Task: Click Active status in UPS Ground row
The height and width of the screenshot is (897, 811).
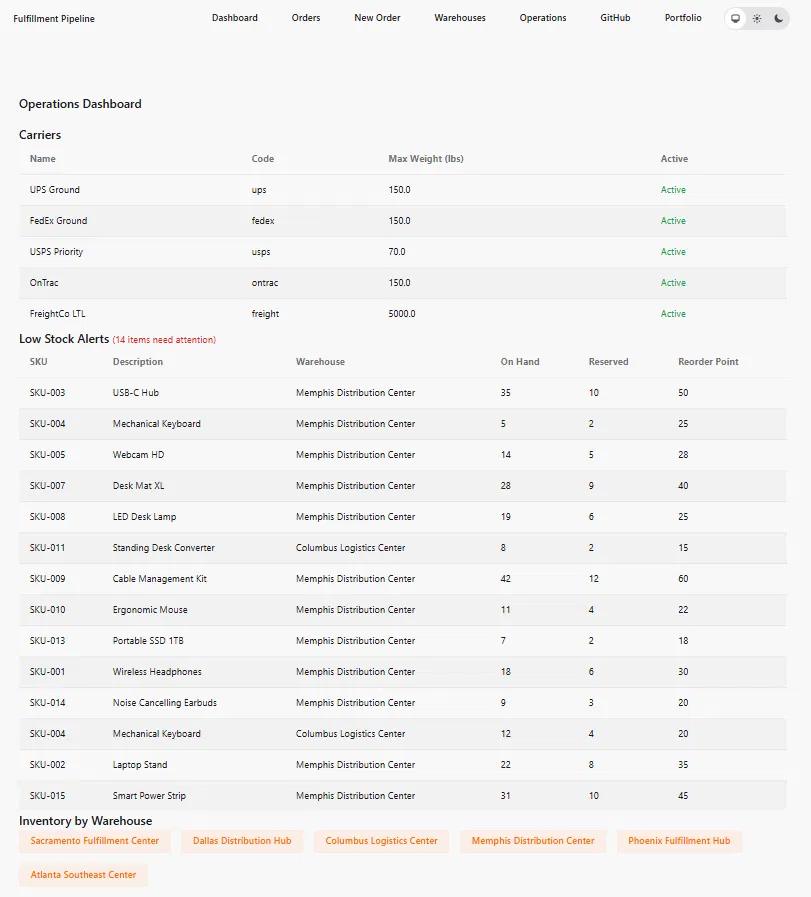Action: coord(673,190)
